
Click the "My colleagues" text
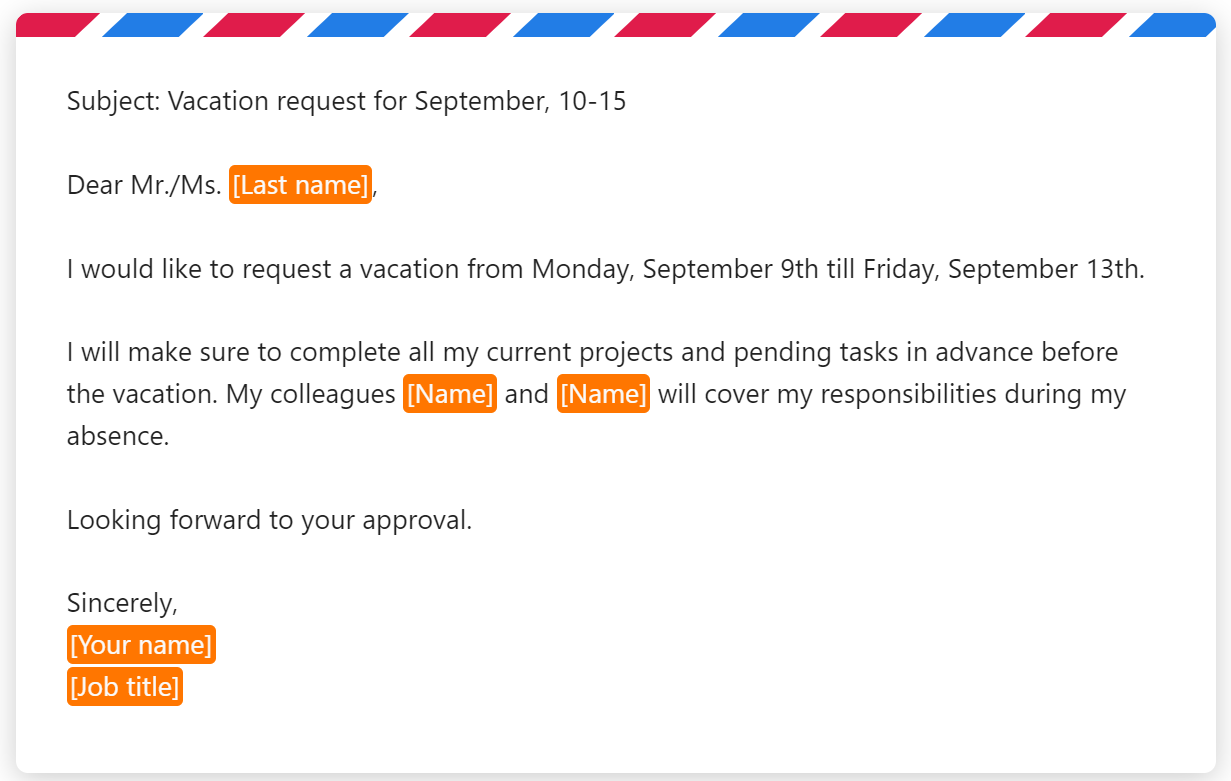coord(311,394)
